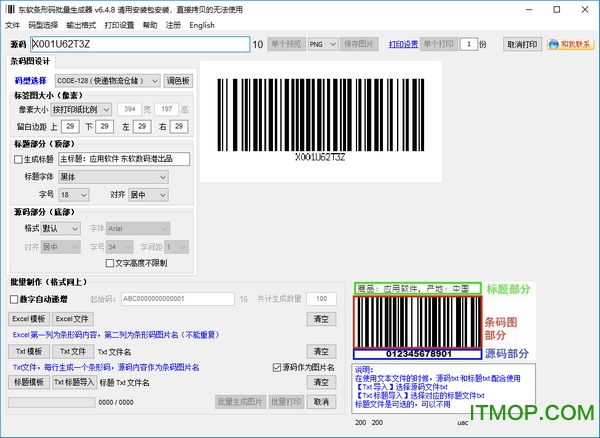
Task: Click 清空 button in Txt文件名 row
Action: pos(321,352)
